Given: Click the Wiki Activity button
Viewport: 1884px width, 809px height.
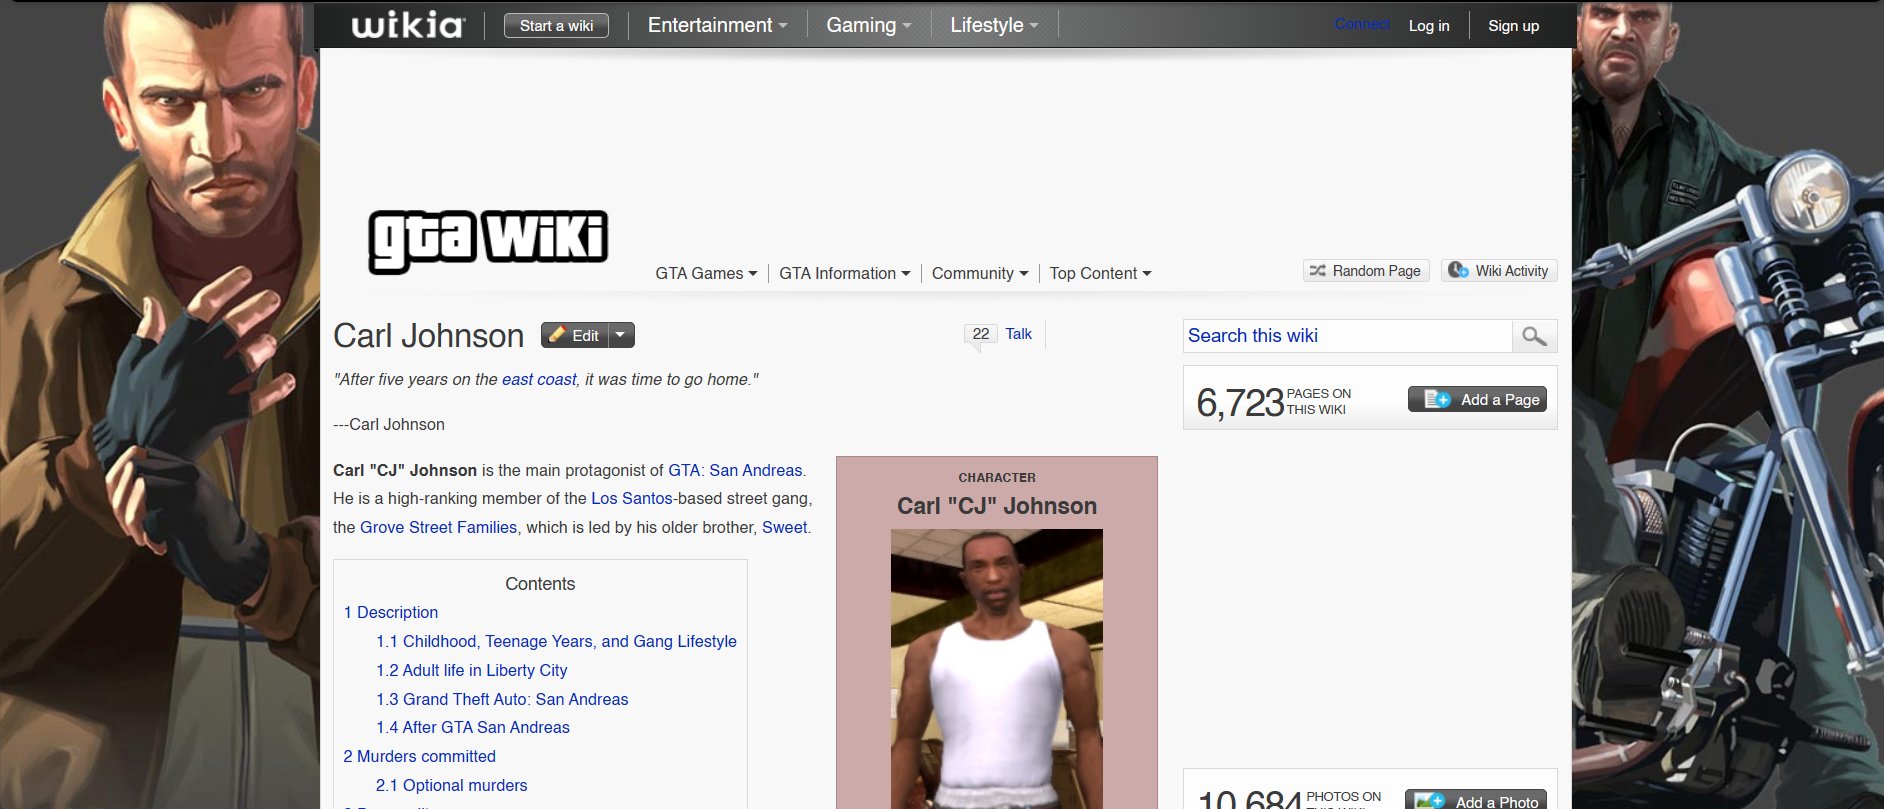Looking at the screenshot, I should (x=1499, y=271).
